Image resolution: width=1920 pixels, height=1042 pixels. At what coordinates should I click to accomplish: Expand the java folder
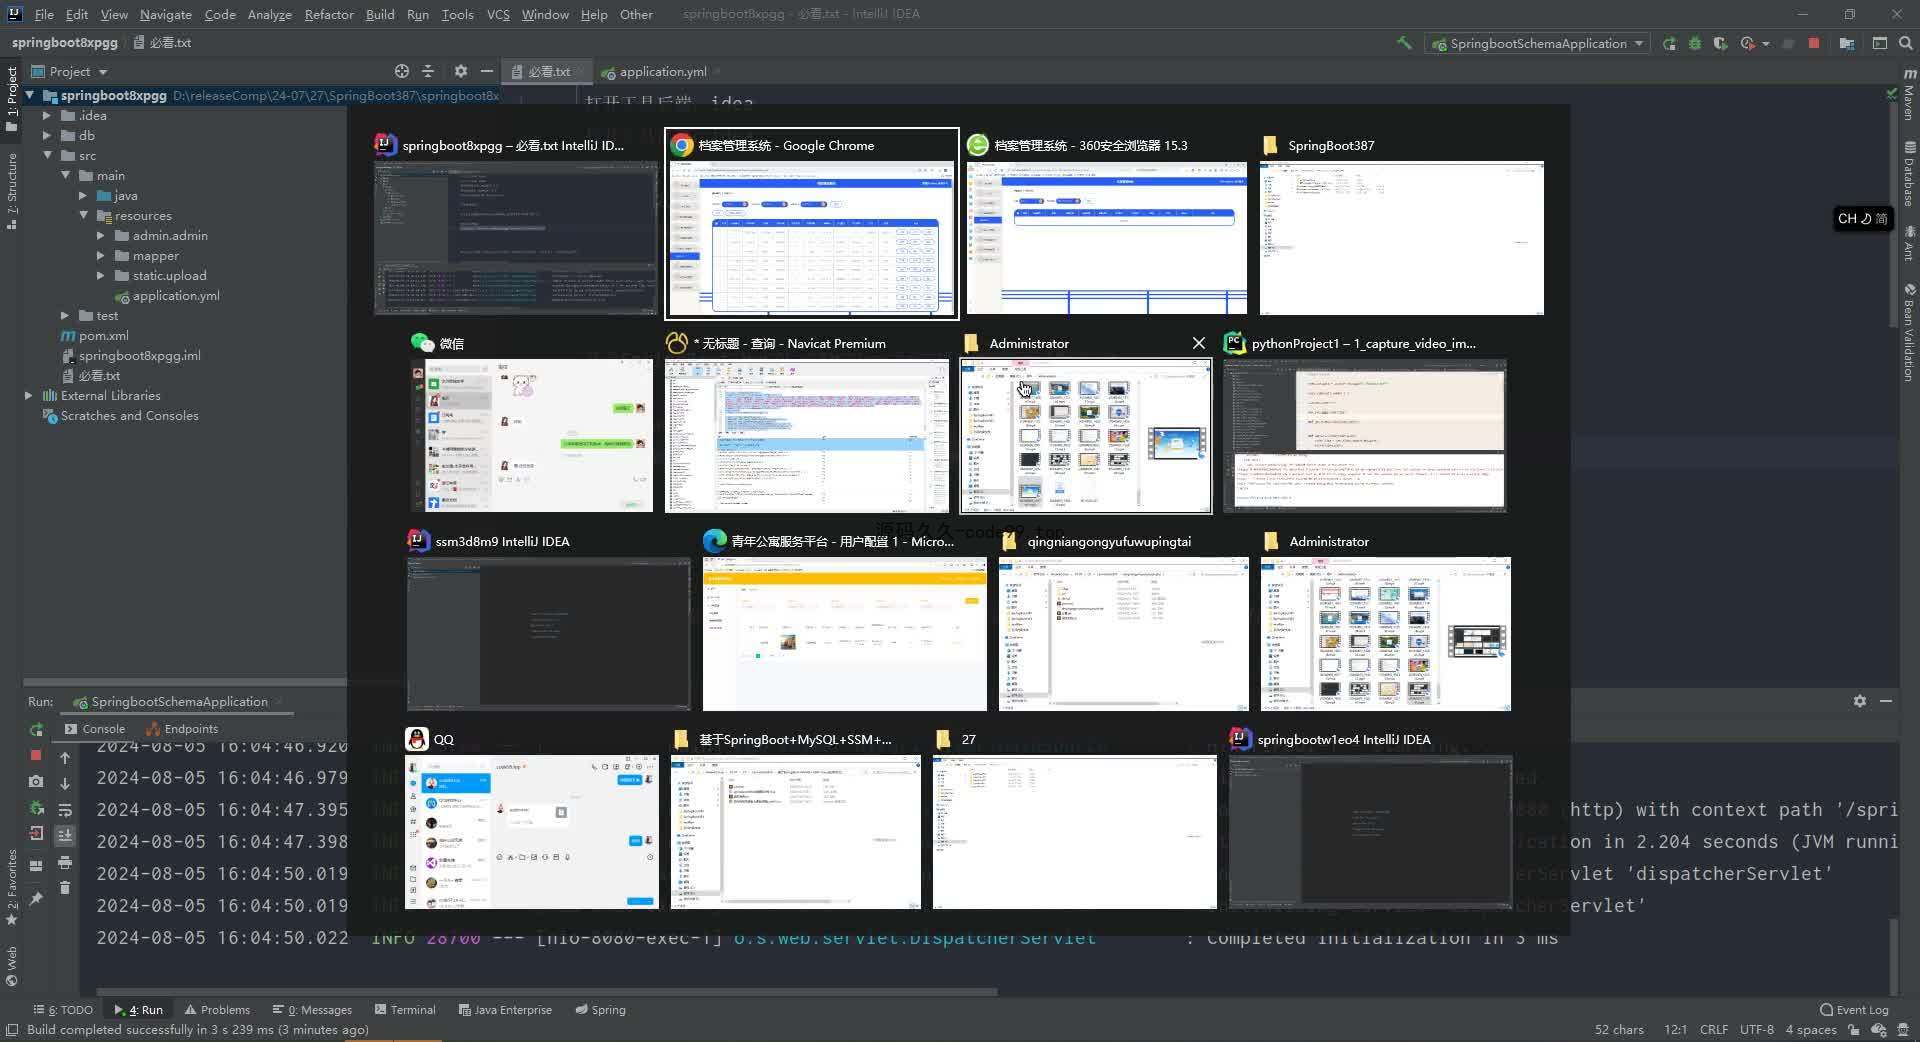pyautogui.click(x=83, y=196)
